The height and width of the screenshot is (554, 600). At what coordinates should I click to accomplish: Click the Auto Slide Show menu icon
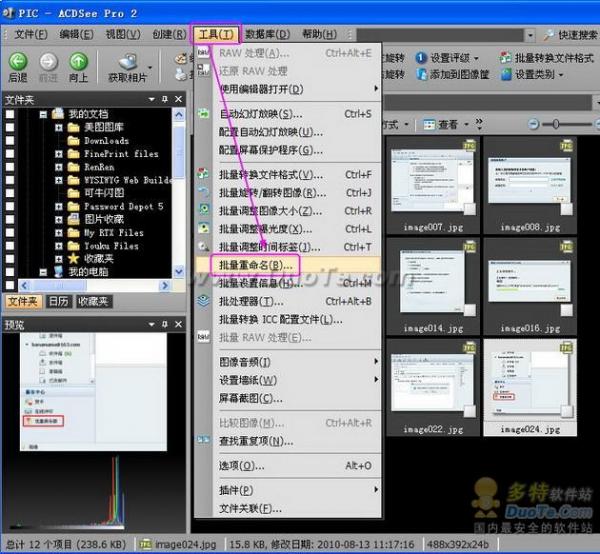(x=203, y=114)
